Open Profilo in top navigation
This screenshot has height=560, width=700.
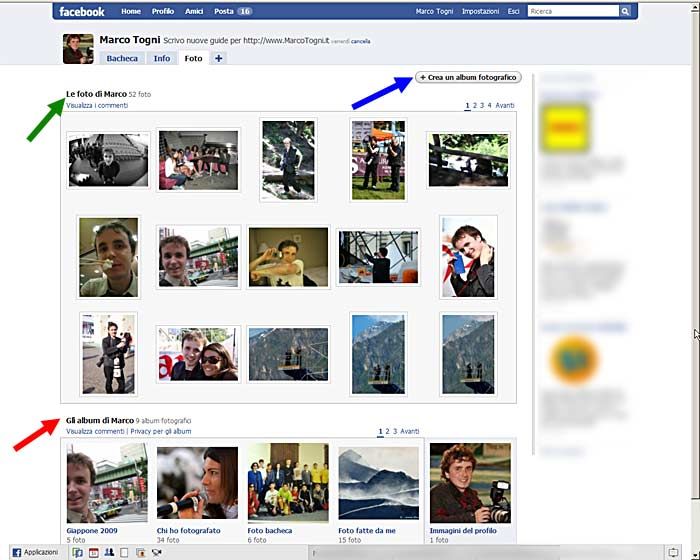click(162, 12)
